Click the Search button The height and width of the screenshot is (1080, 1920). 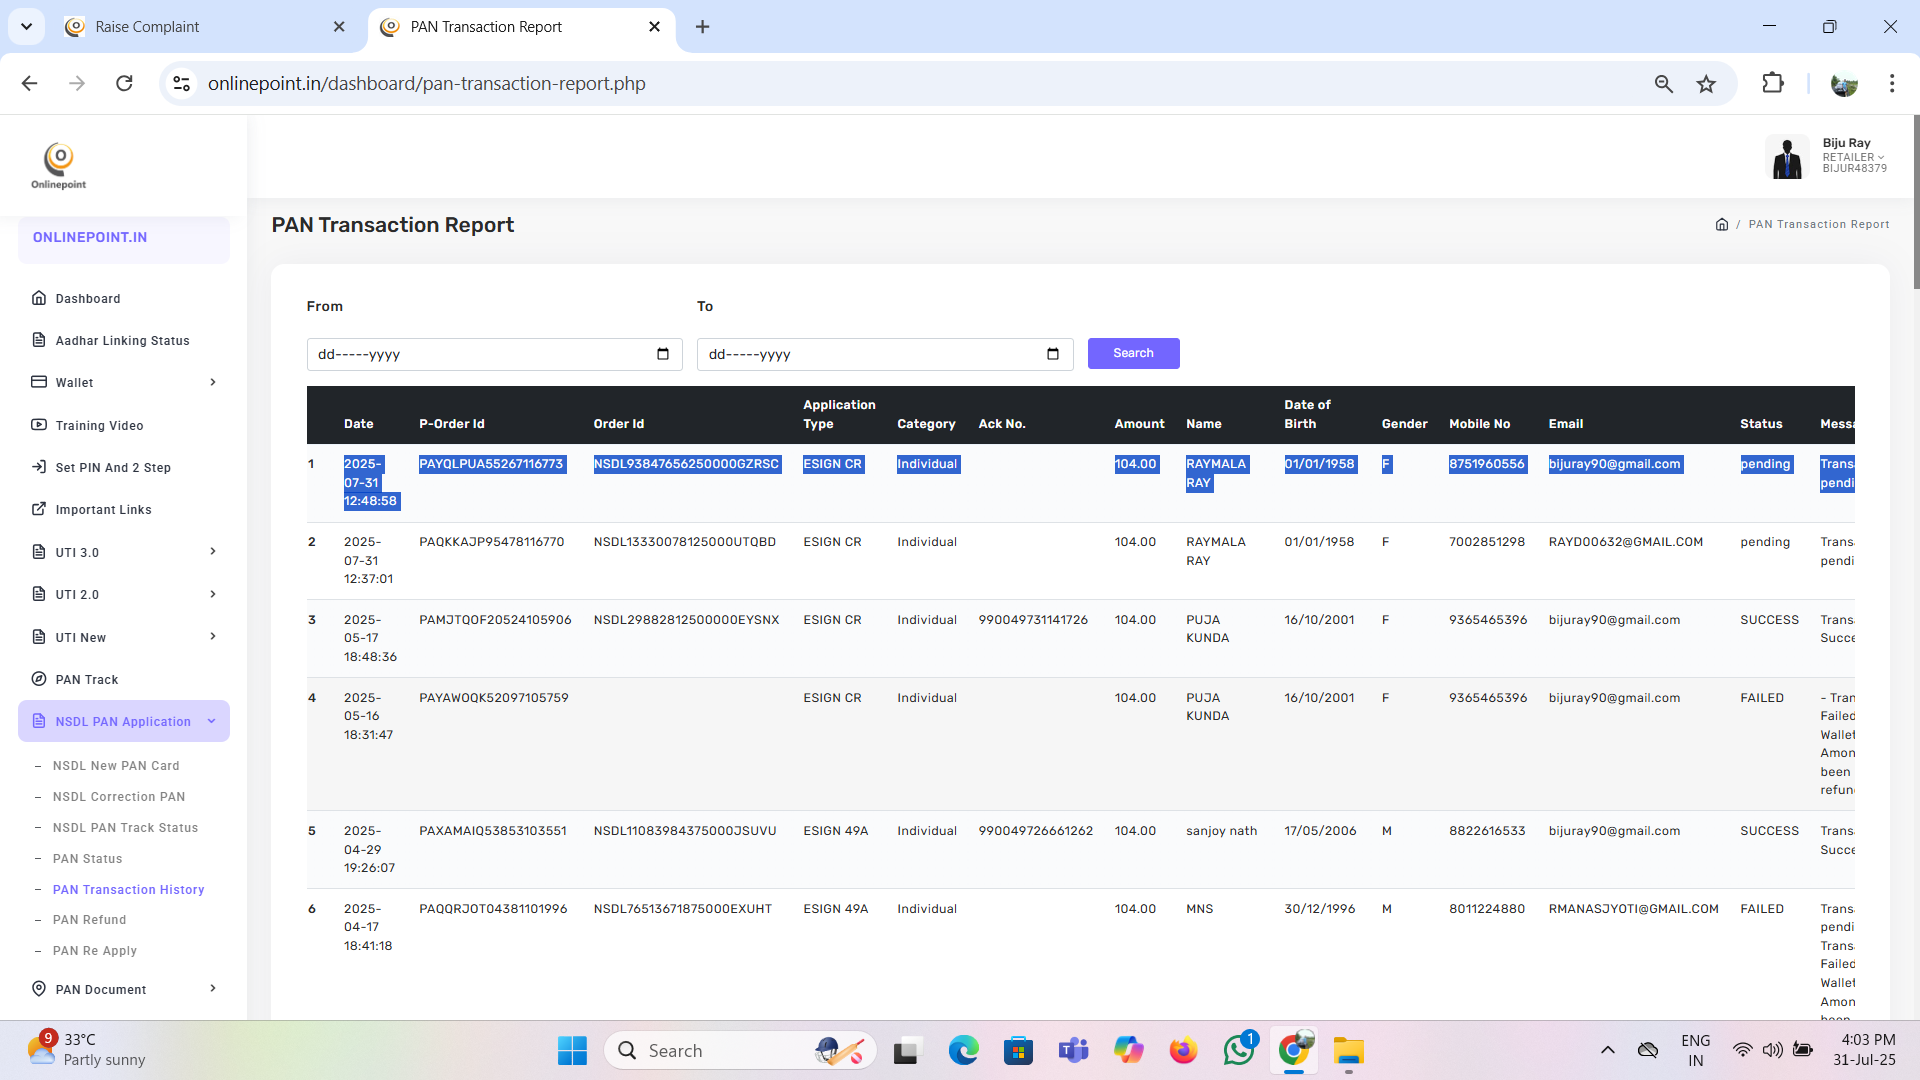1133,353
